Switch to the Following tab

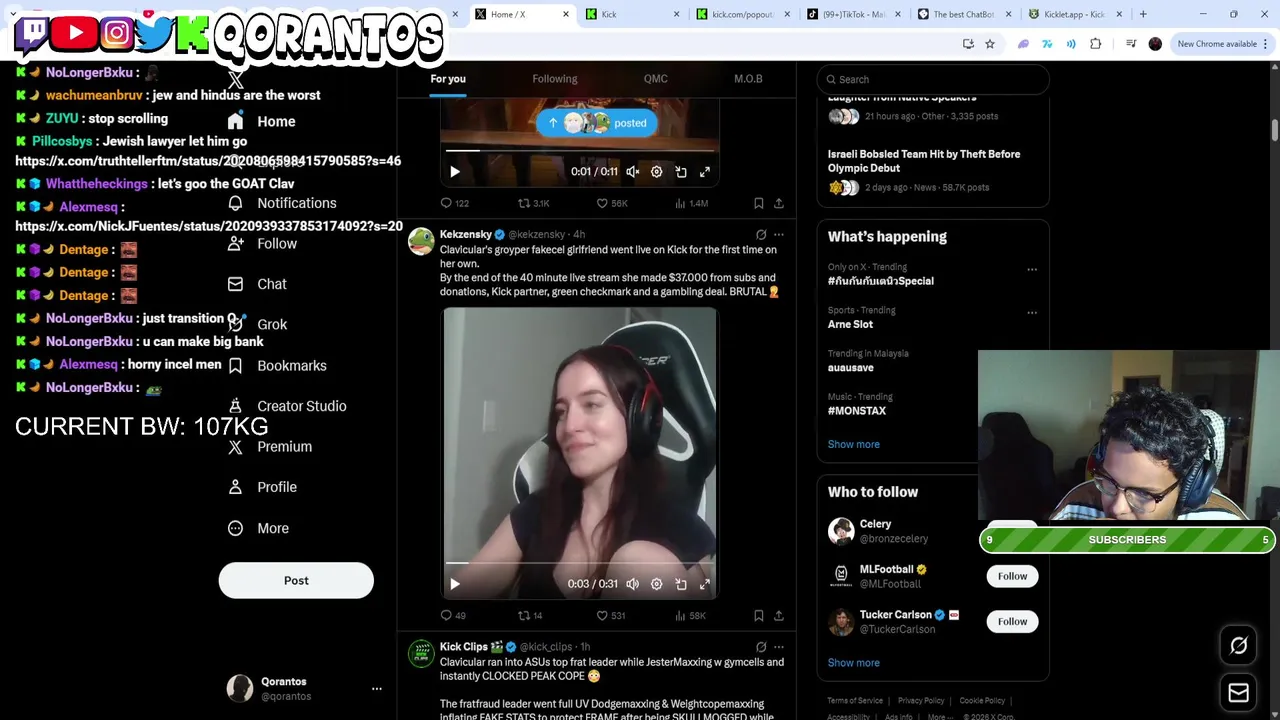(555, 79)
